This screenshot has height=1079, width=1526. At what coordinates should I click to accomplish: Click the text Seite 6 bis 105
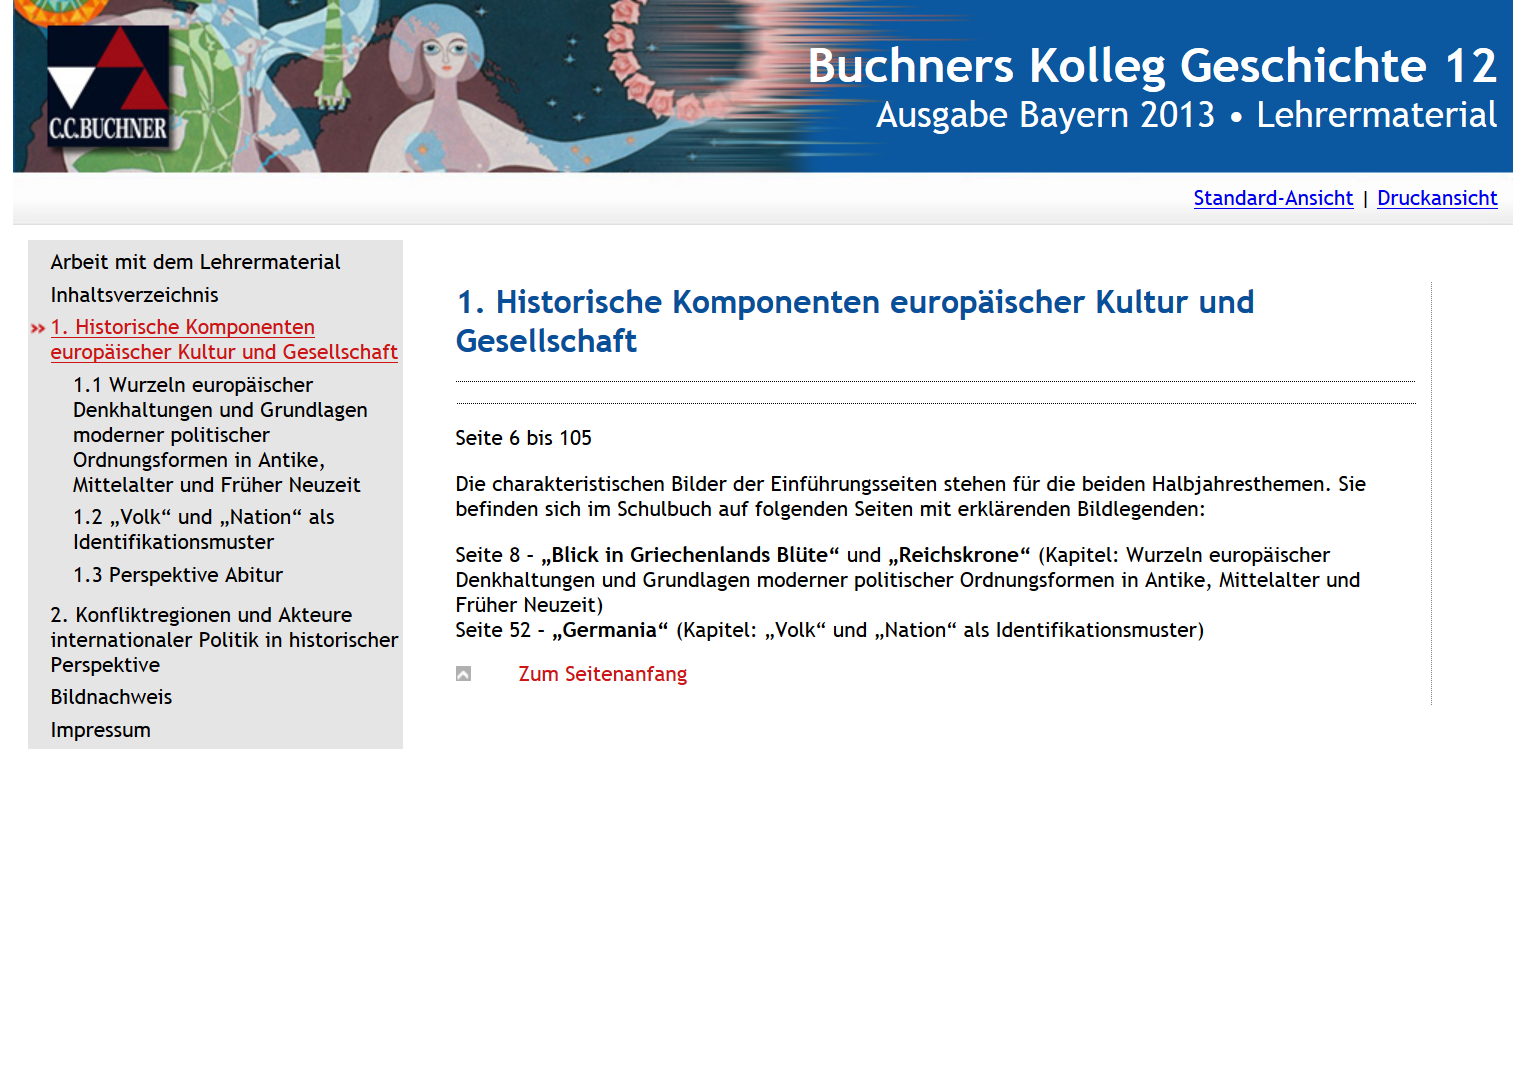click(523, 438)
